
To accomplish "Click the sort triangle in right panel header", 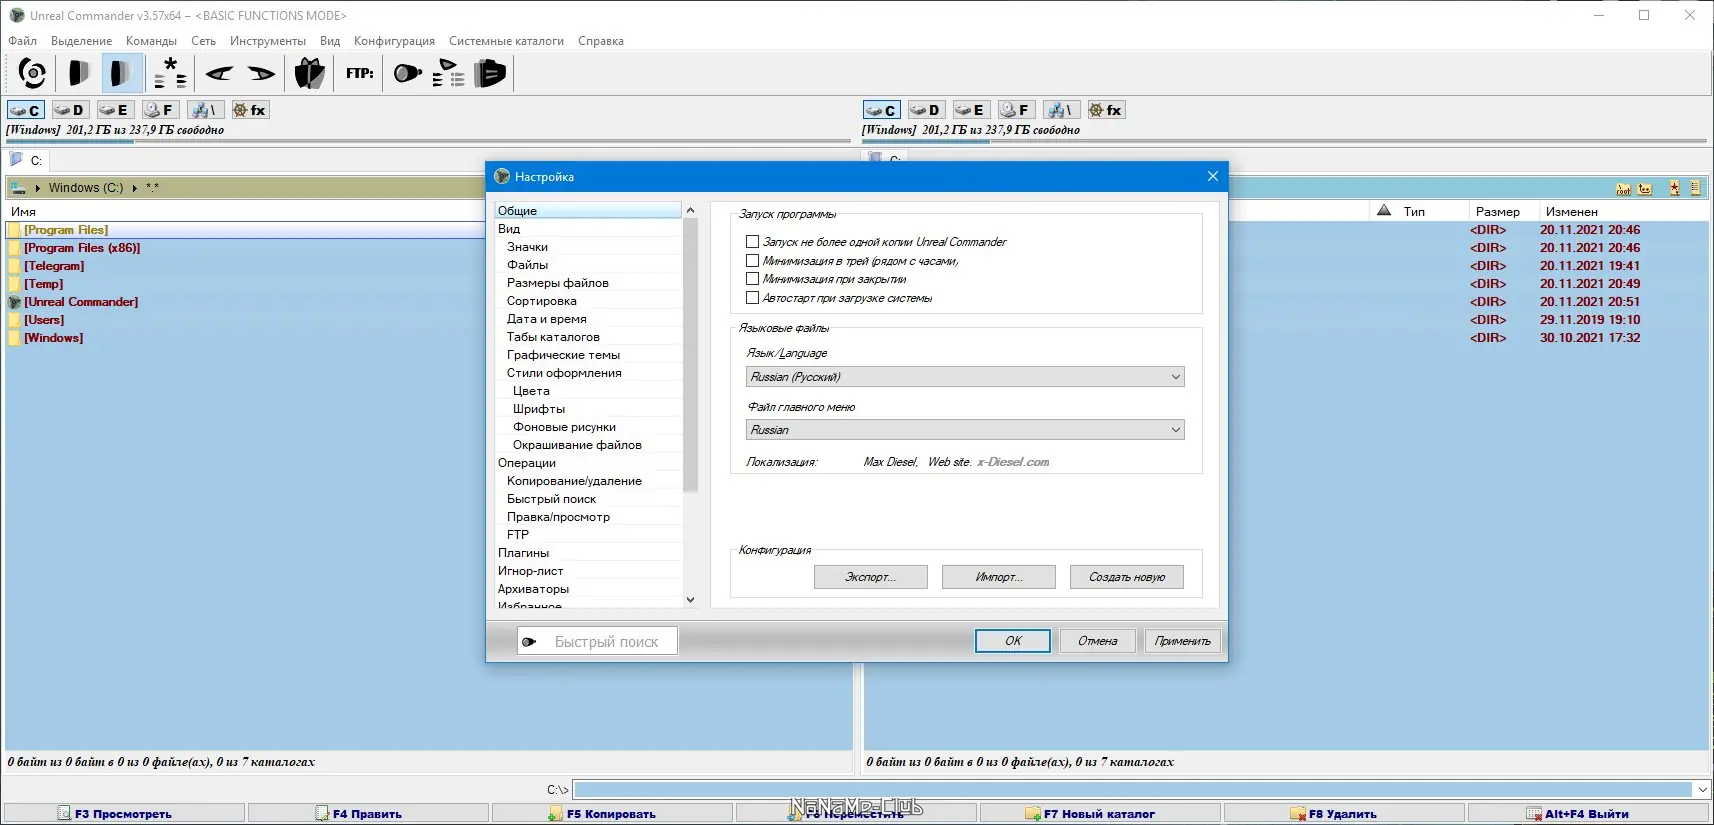I will pyautogui.click(x=1384, y=211).
